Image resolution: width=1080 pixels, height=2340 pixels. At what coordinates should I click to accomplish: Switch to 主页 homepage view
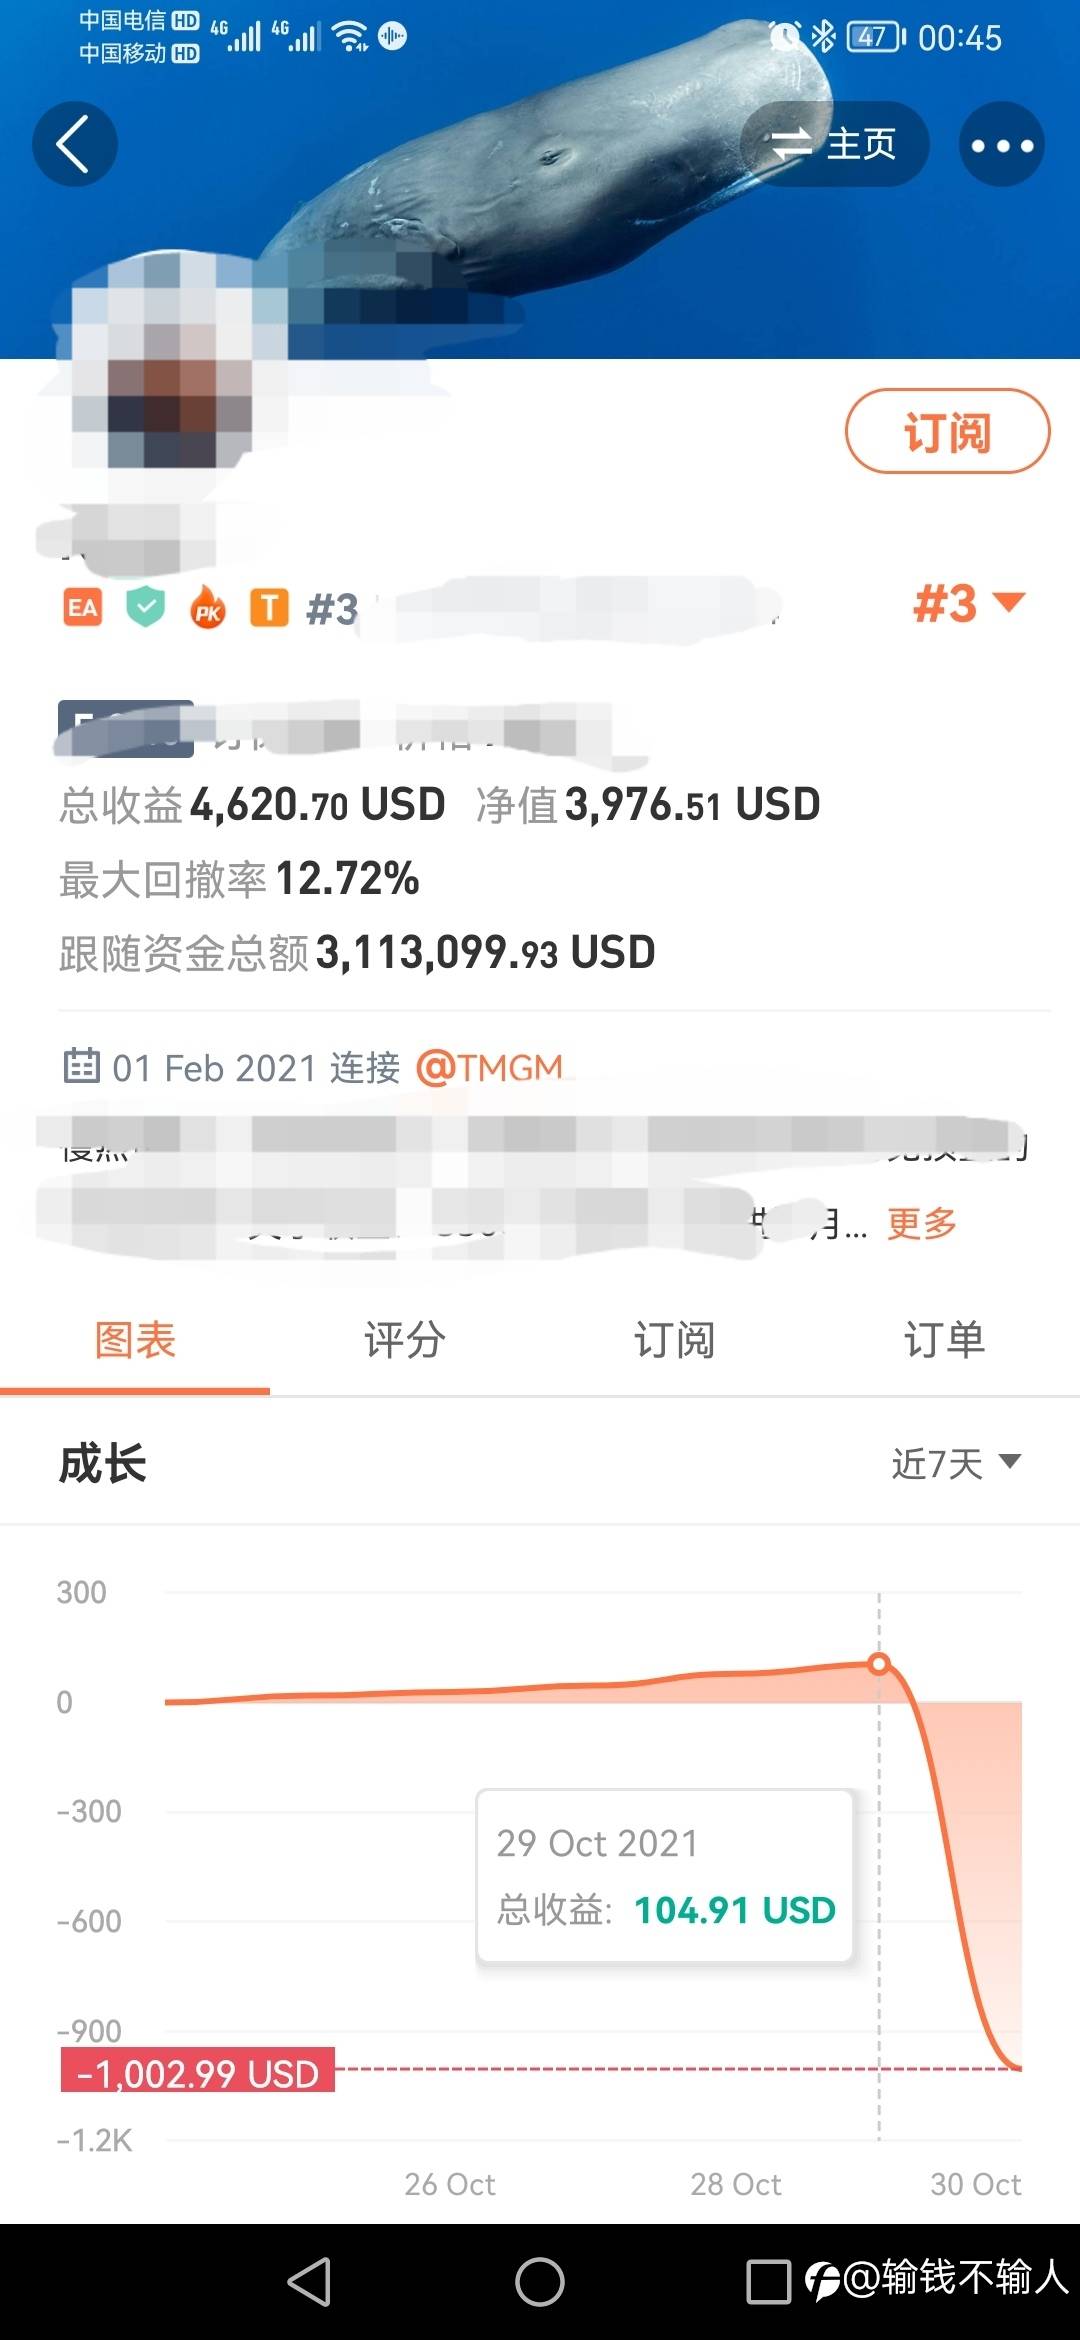coord(835,144)
